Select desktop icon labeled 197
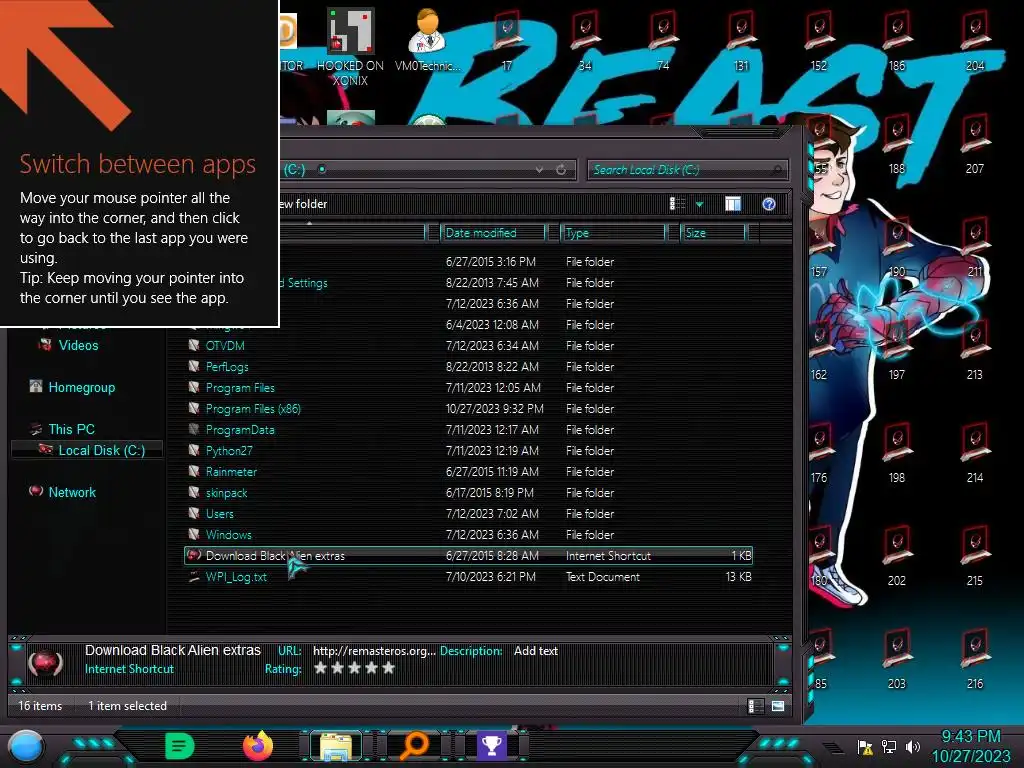Viewport: 1024px width, 768px height. (897, 350)
